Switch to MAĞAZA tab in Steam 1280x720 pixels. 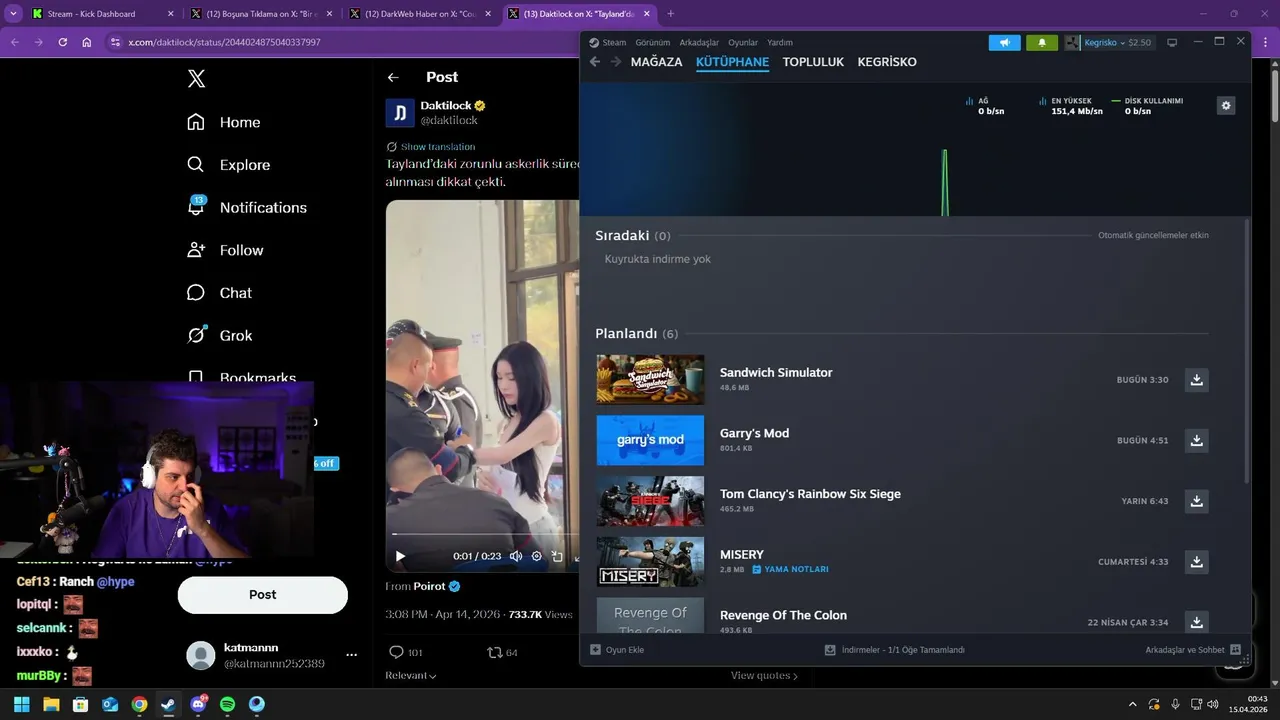656,62
